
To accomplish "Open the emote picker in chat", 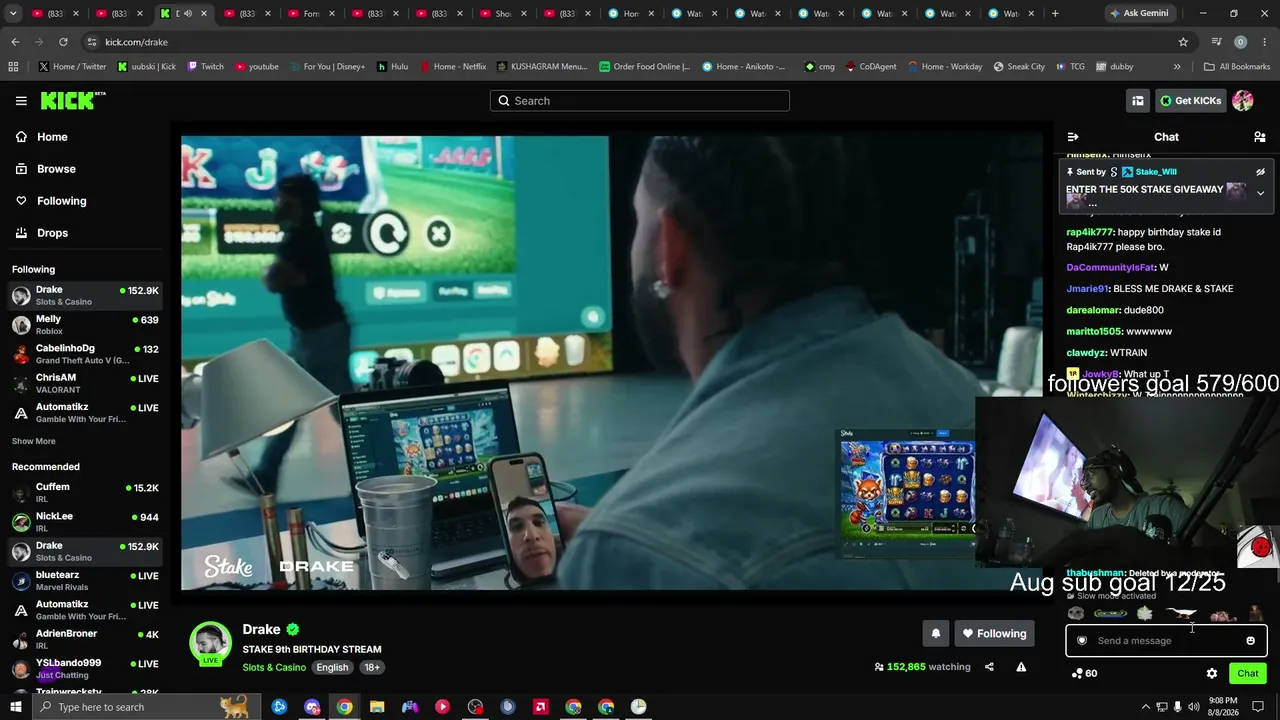I will click(x=1250, y=641).
